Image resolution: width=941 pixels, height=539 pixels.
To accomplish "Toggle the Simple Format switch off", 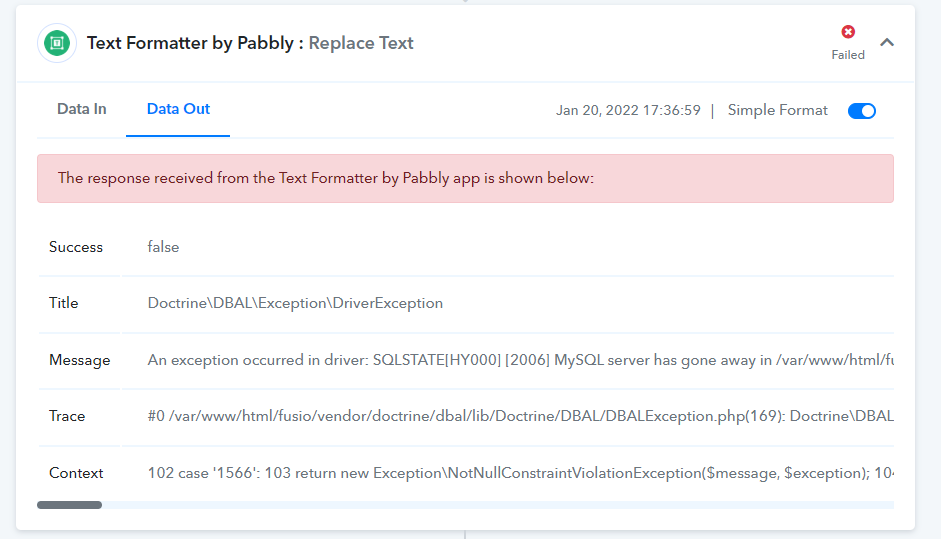I will (862, 111).
